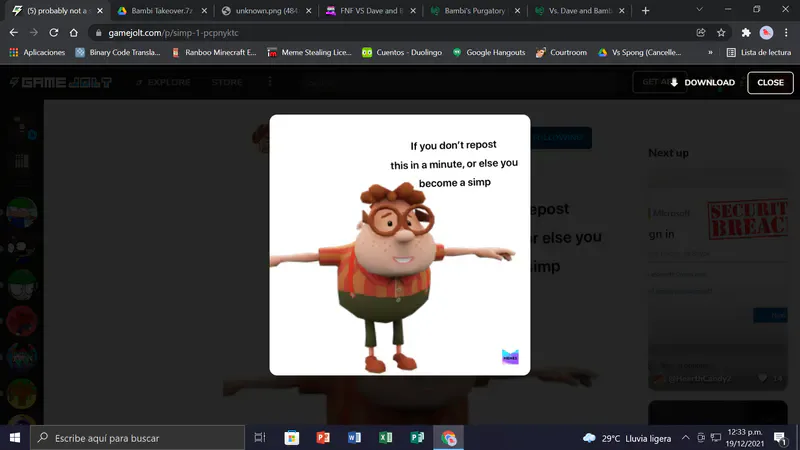800x450 pixels.
Task: Switch to the Vs. Dave and Bamb tab
Action: pos(580,11)
